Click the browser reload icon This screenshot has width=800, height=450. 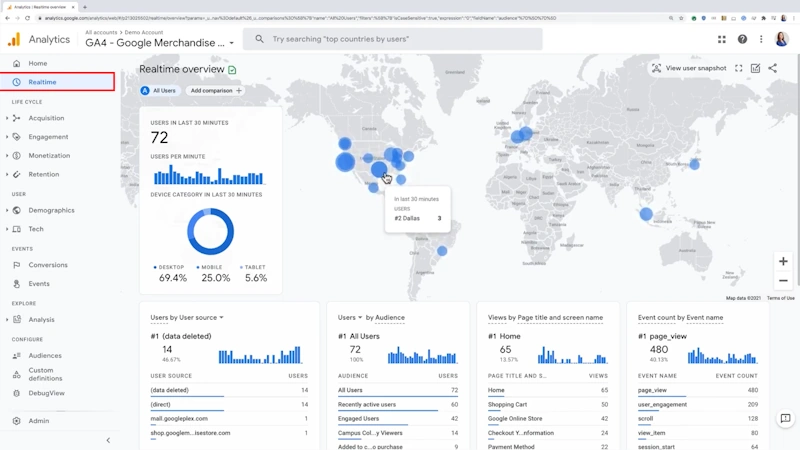point(28,18)
